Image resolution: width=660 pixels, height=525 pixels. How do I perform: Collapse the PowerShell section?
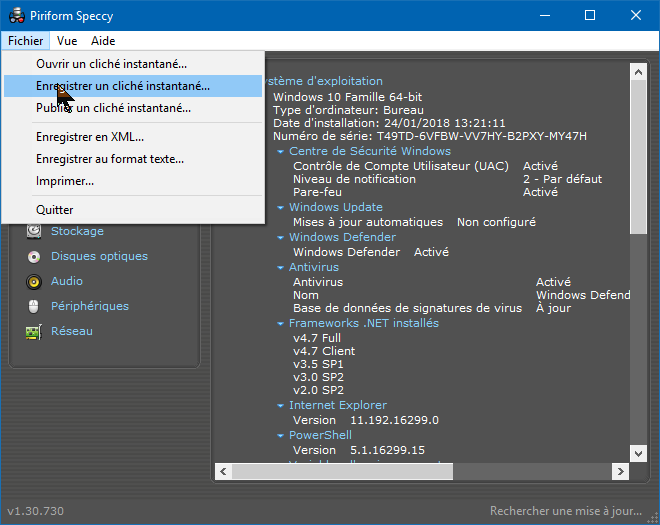coord(280,435)
